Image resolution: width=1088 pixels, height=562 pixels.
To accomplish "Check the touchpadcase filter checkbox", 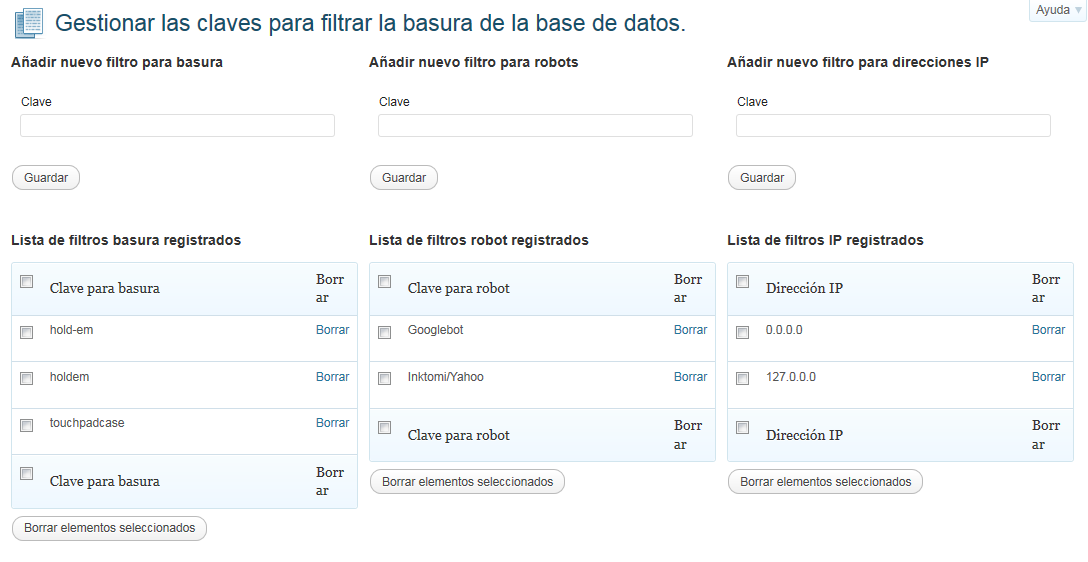I will (x=26, y=425).
